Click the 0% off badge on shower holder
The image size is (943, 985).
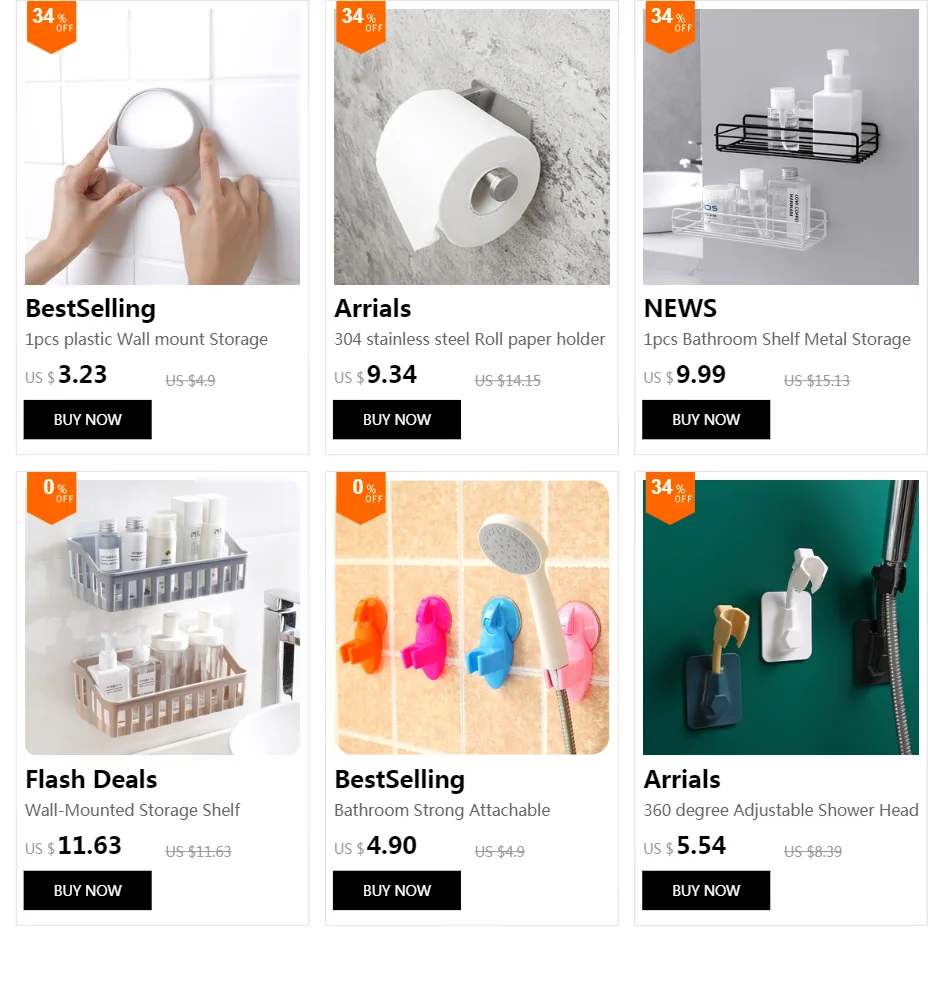(x=361, y=498)
